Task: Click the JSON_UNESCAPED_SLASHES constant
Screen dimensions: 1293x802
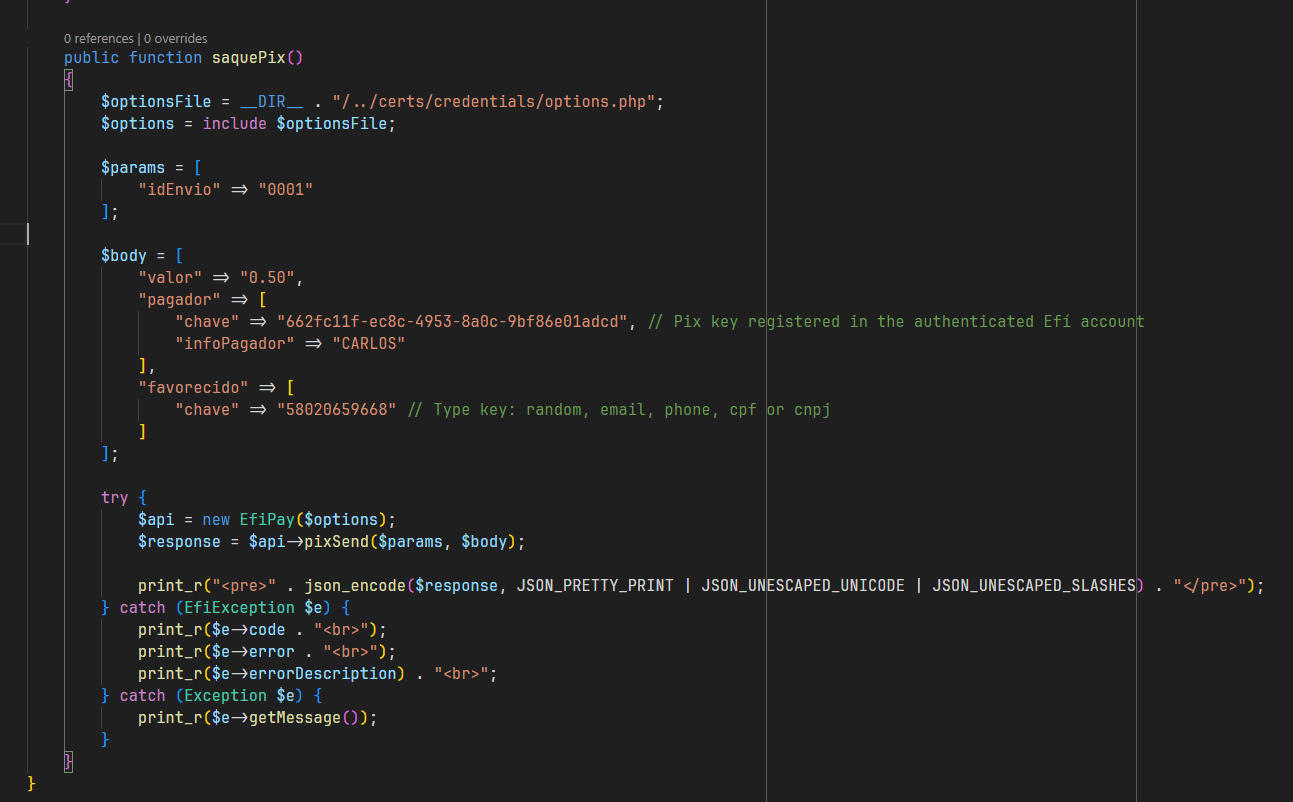Action: [x=1034, y=586]
